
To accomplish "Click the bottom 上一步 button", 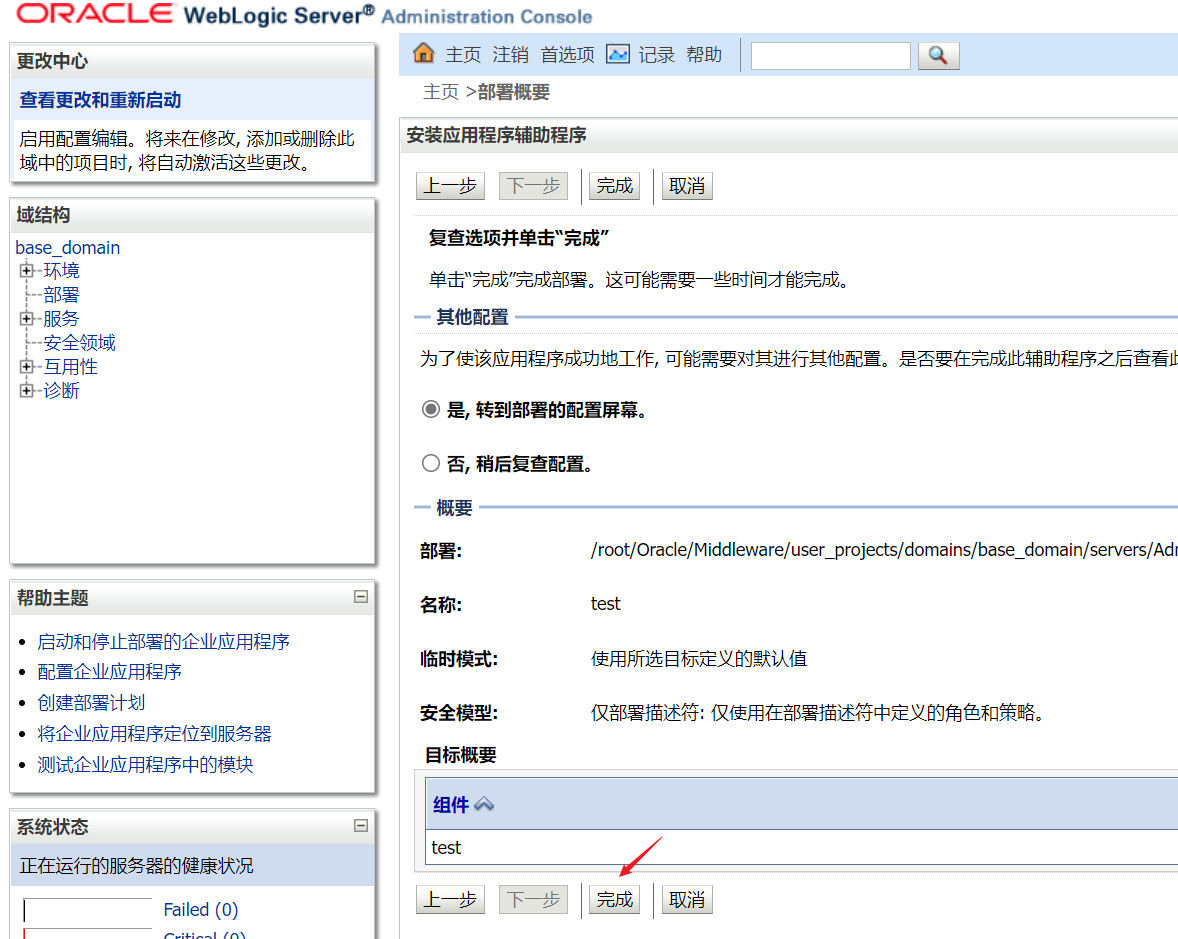I will click(450, 899).
